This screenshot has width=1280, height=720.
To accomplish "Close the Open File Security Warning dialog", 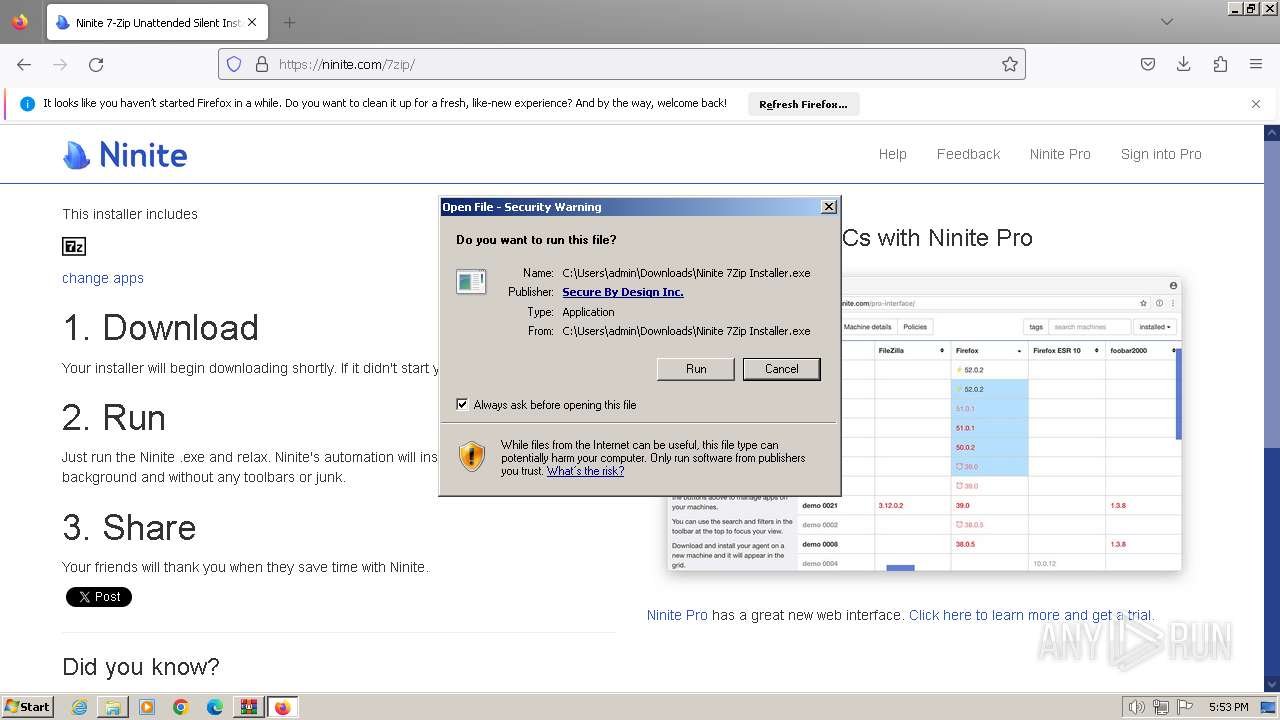I will point(828,206).
